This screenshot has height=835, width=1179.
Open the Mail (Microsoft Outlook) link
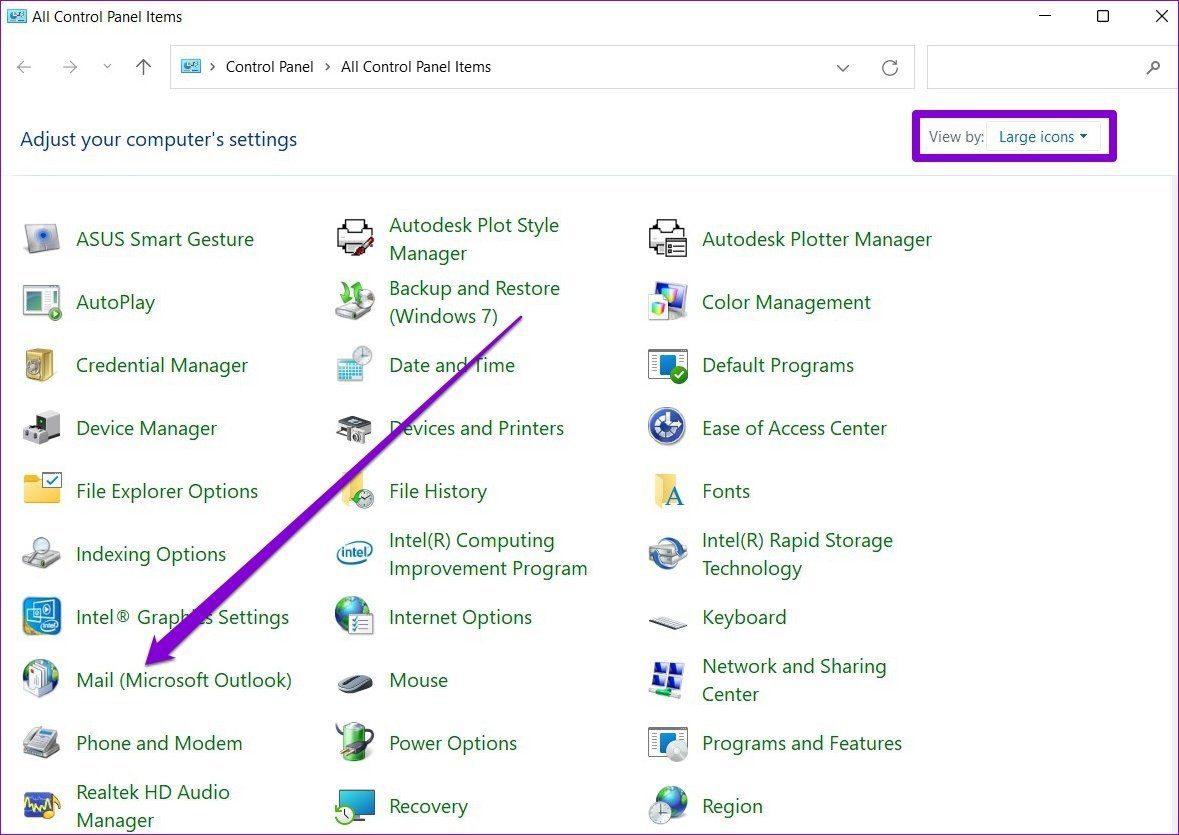(183, 679)
